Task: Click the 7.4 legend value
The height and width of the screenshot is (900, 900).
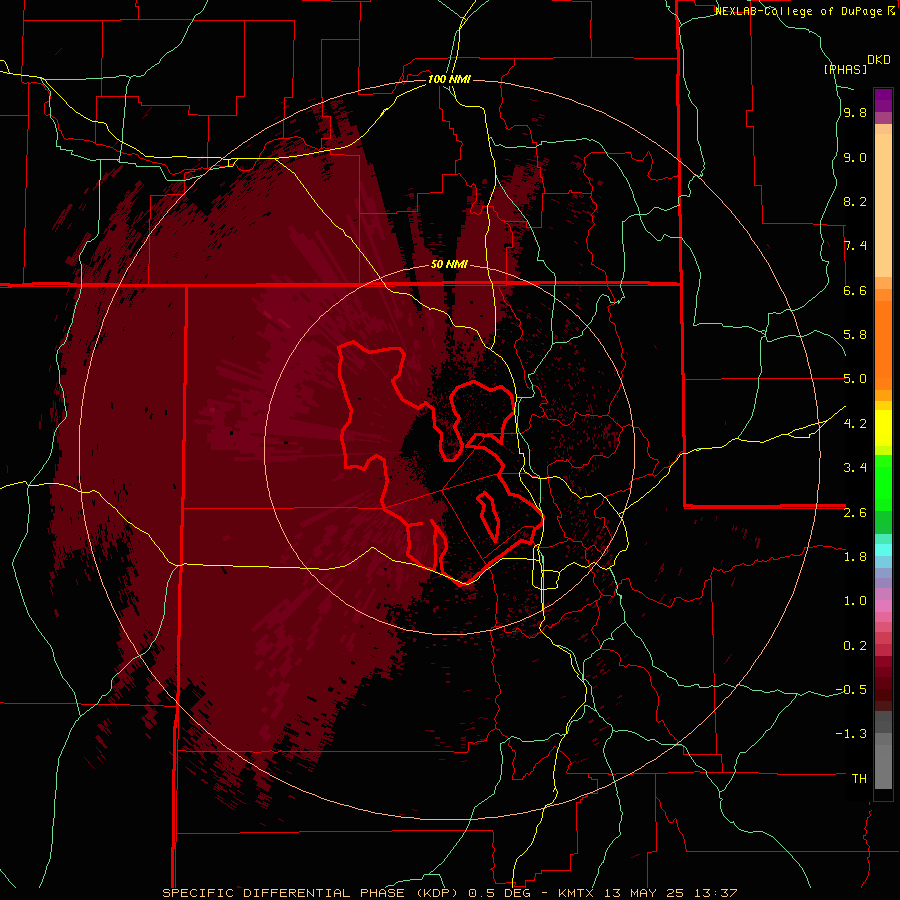Action: coord(855,246)
